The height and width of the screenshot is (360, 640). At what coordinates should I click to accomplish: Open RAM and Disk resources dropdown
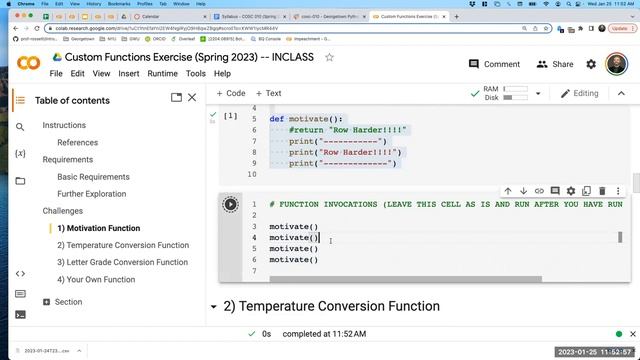(538, 93)
